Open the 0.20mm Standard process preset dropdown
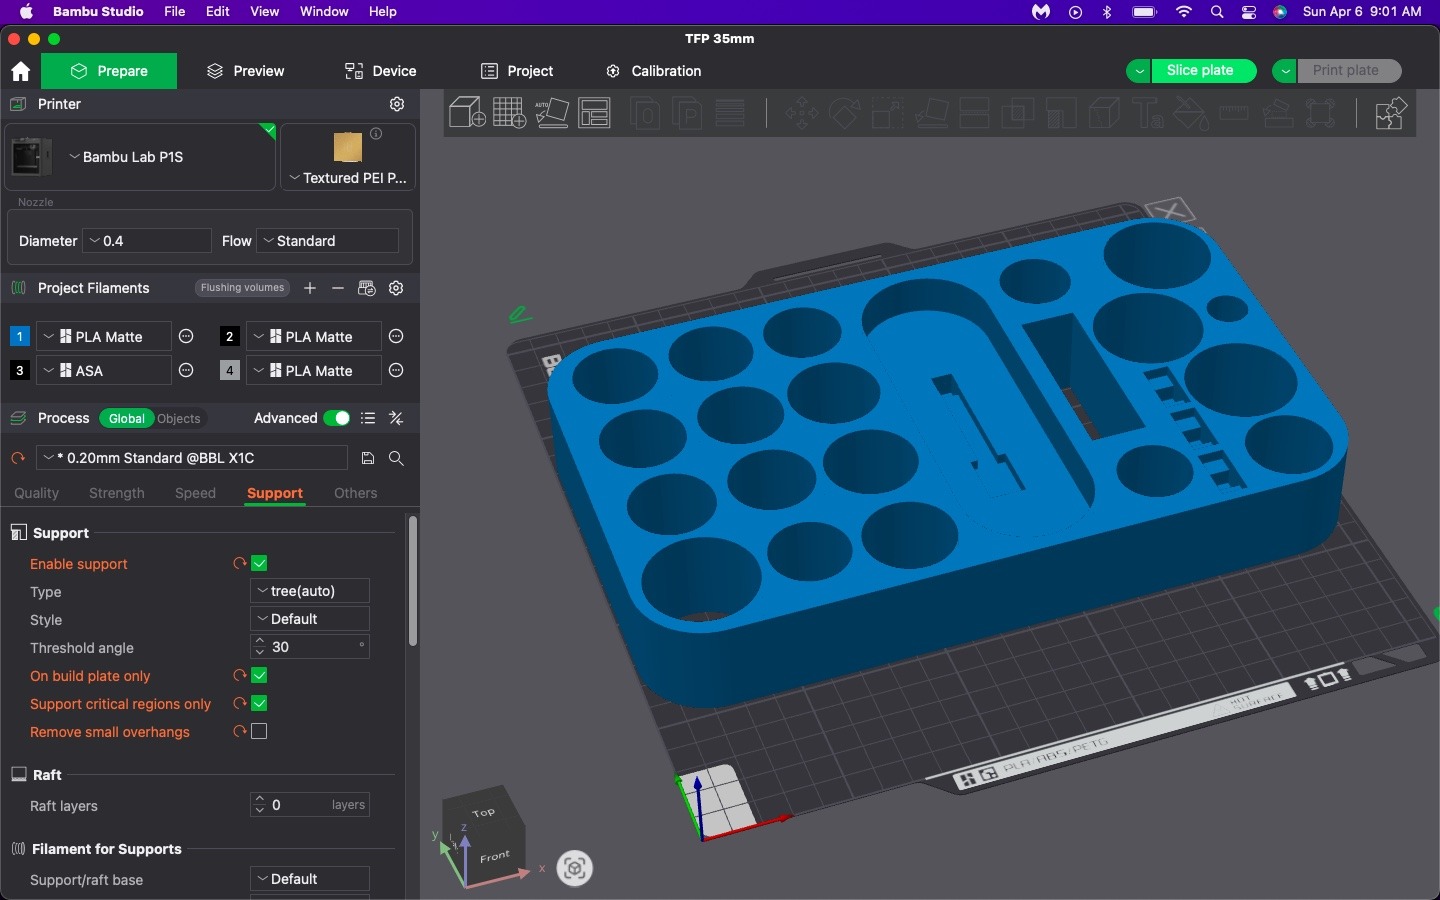This screenshot has width=1440, height=900. (x=192, y=458)
